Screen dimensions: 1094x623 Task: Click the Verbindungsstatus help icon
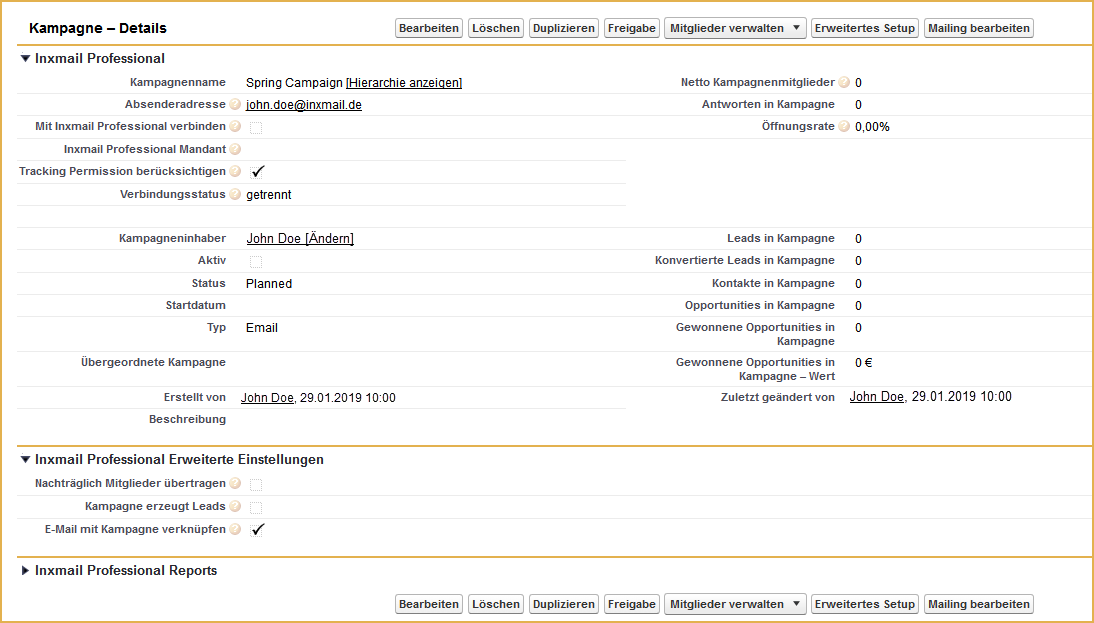point(235,194)
